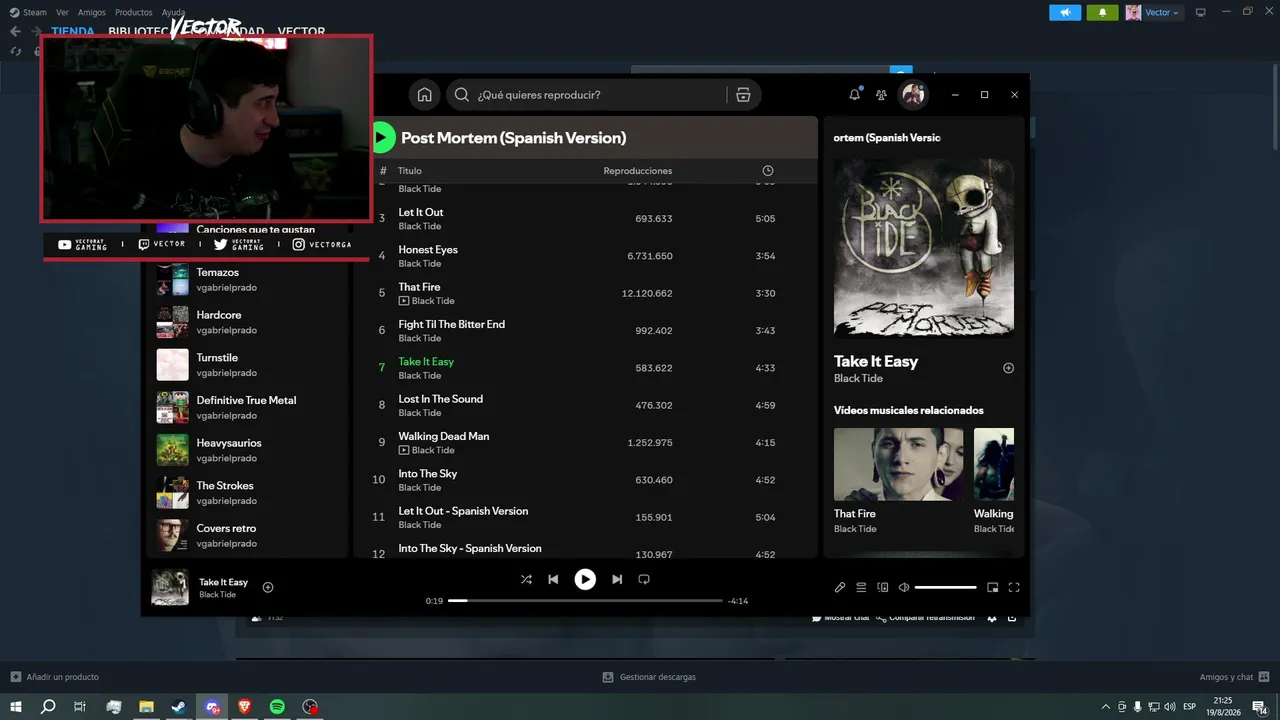Search icon in Spotify search bar
Image resolution: width=1280 pixels, height=720 pixels.
point(462,95)
